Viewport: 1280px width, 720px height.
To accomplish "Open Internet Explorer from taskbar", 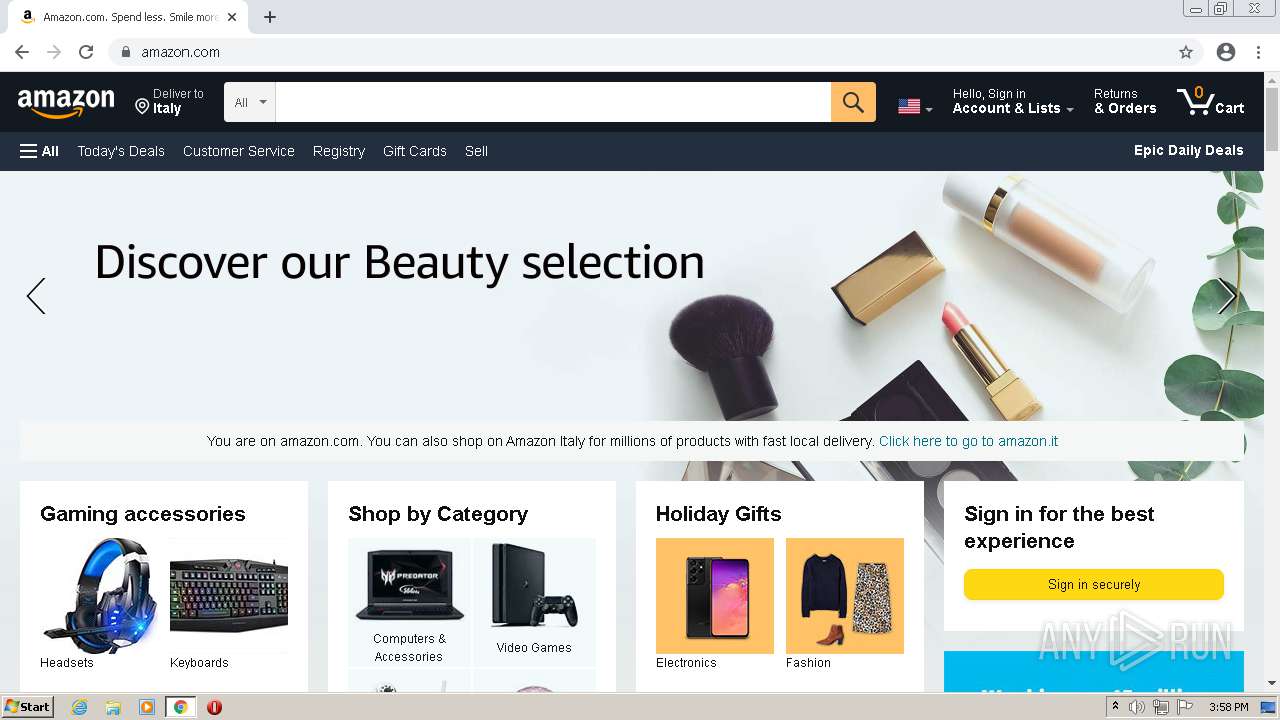I will pos(79,707).
